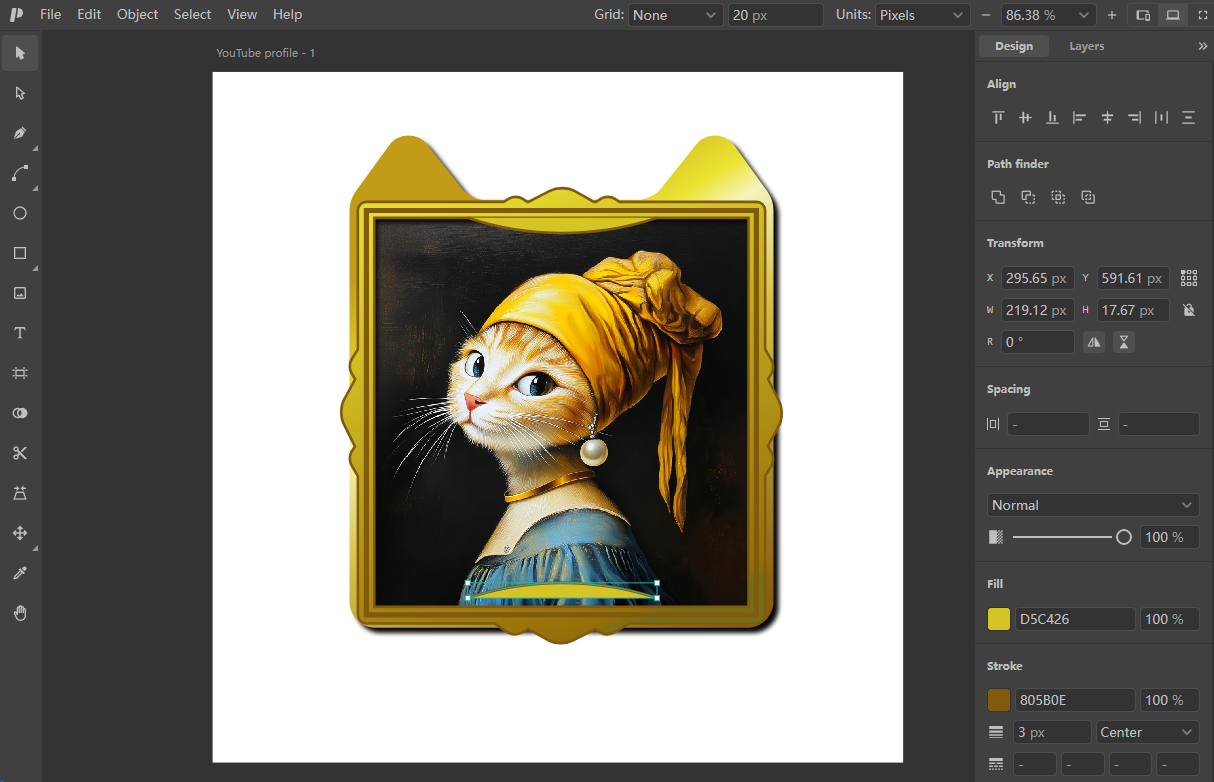Align selected objects to right
1214x782 pixels.
(x=1134, y=117)
